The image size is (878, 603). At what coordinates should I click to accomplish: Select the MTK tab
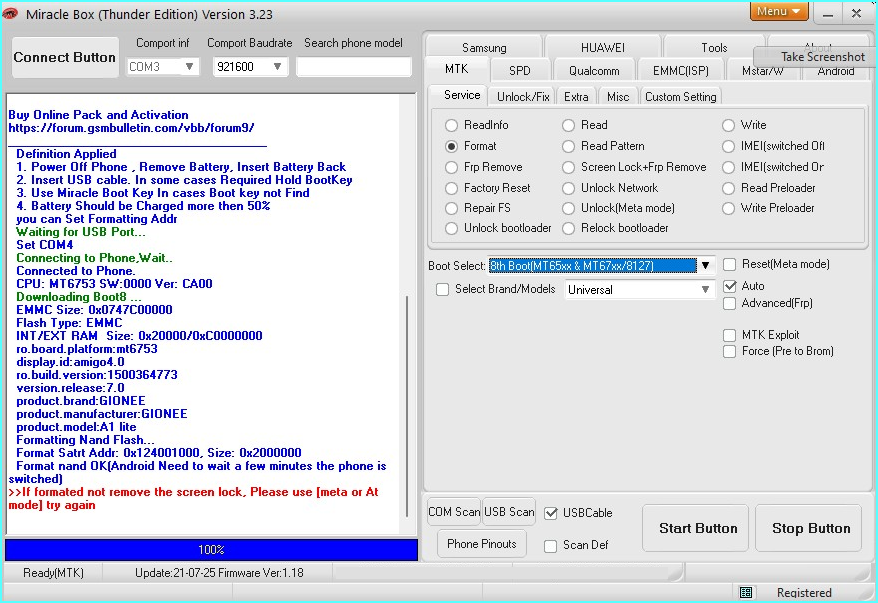[x=456, y=69]
